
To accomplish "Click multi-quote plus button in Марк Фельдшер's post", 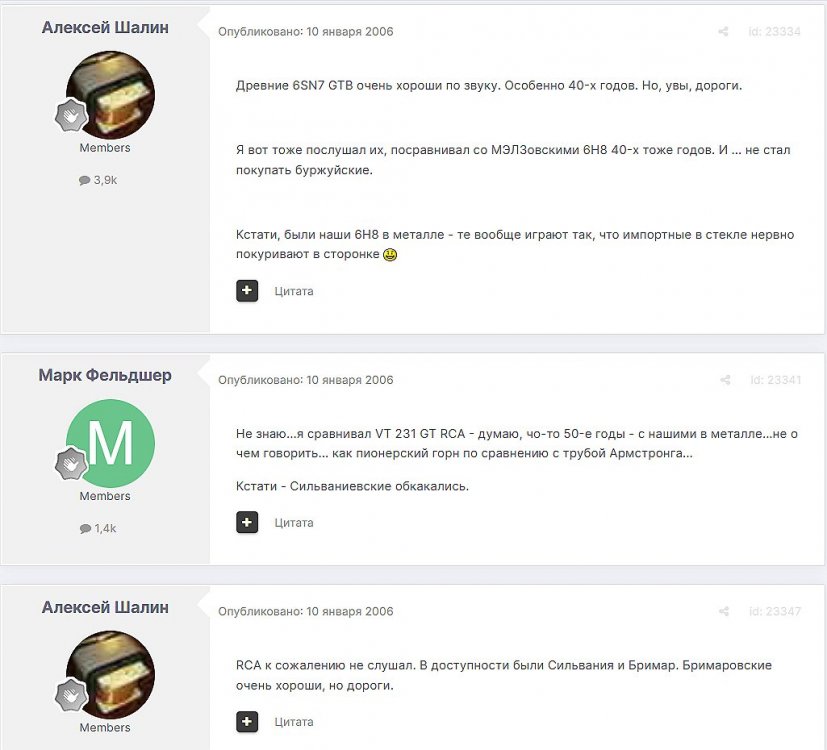I will pos(247,522).
